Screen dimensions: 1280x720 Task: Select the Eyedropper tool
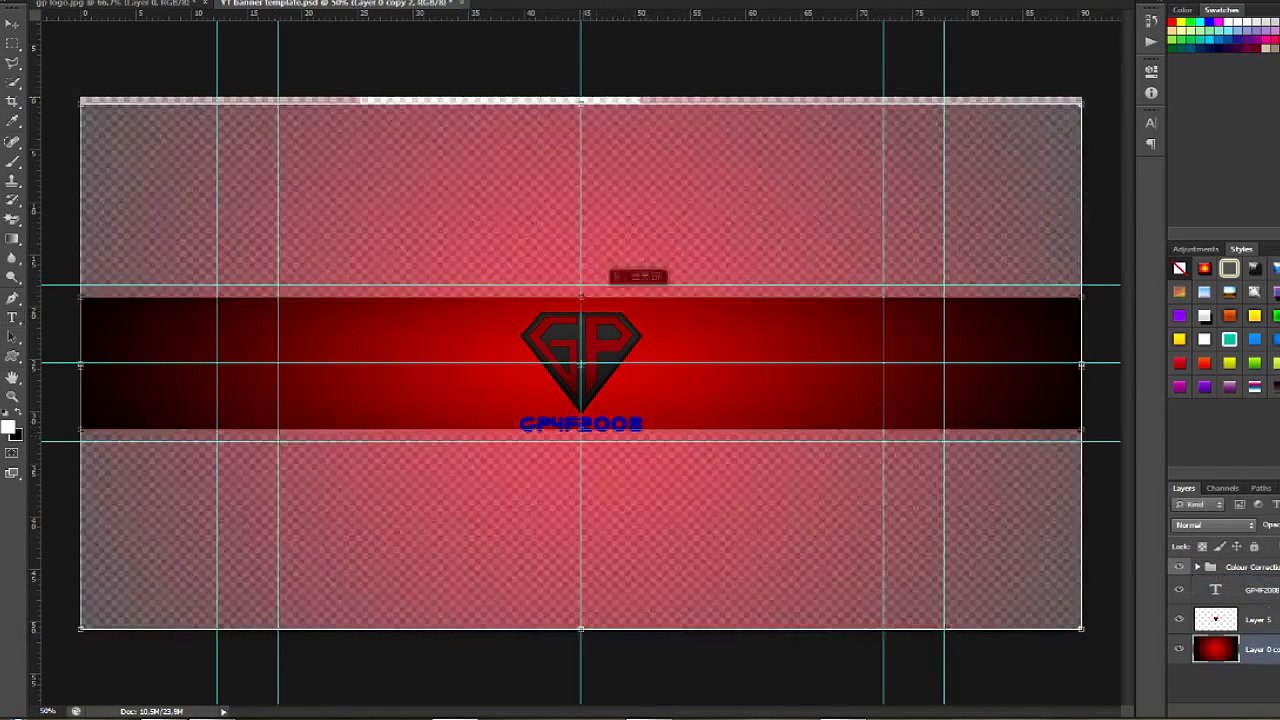coord(12,122)
